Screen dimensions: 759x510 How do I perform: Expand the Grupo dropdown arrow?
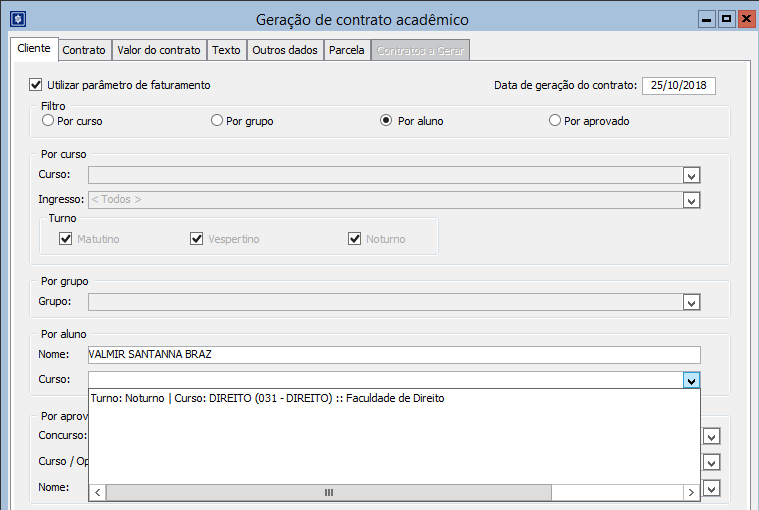coord(691,302)
